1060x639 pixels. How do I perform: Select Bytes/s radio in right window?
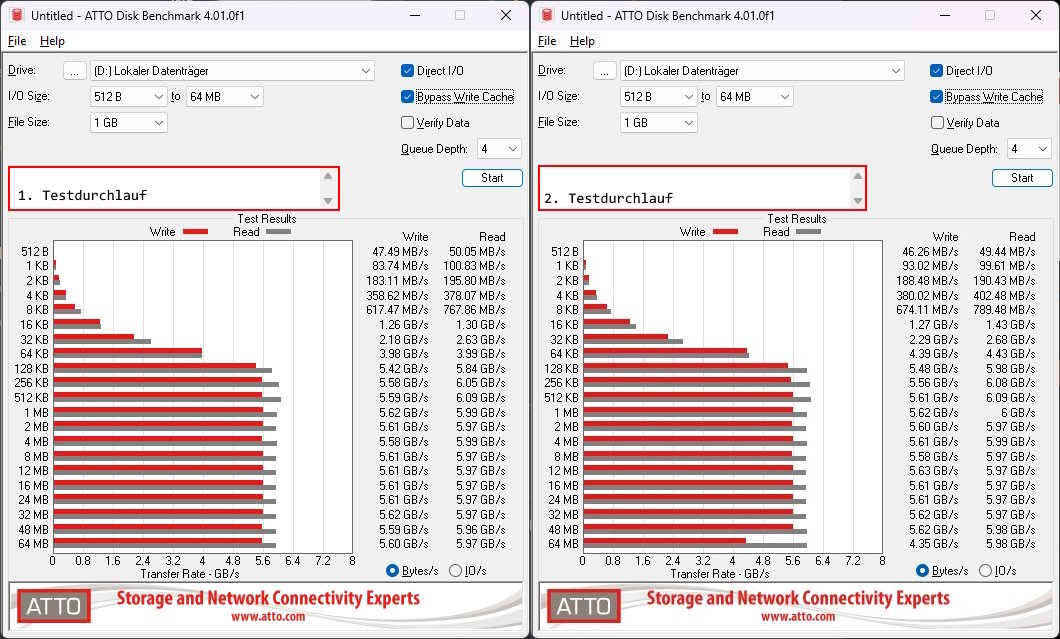(x=922, y=571)
